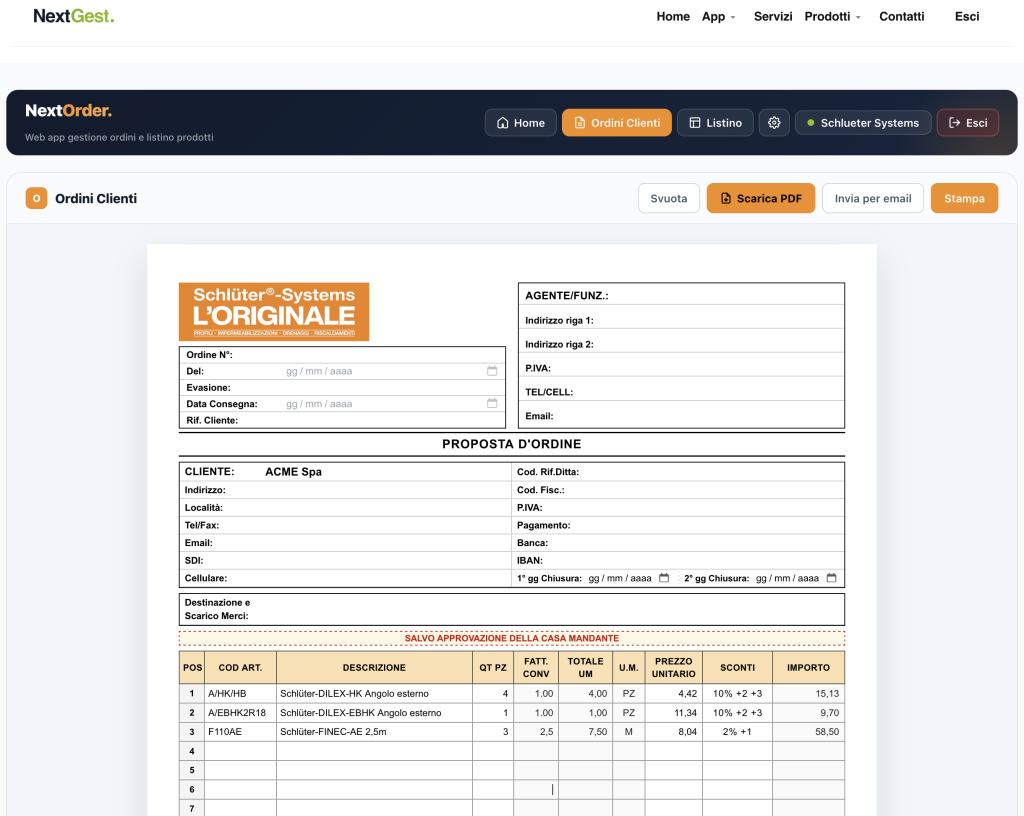Open calendar picker for Data Consegna
The width and height of the screenshot is (1024, 816).
[x=492, y=403]
